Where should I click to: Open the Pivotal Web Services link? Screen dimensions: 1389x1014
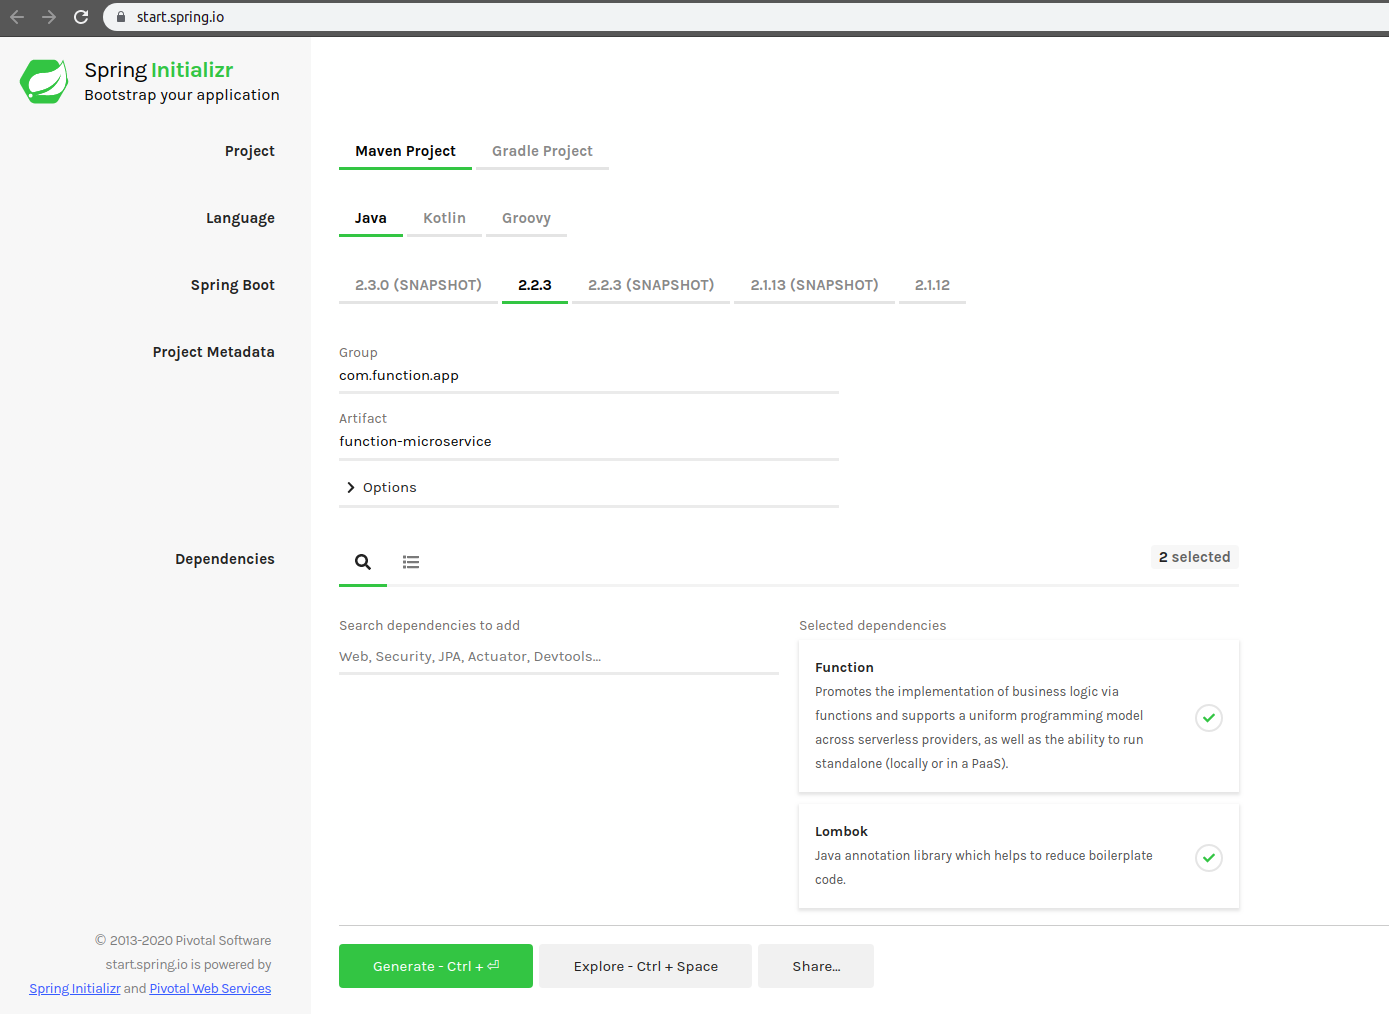click(x=210, y=988)
